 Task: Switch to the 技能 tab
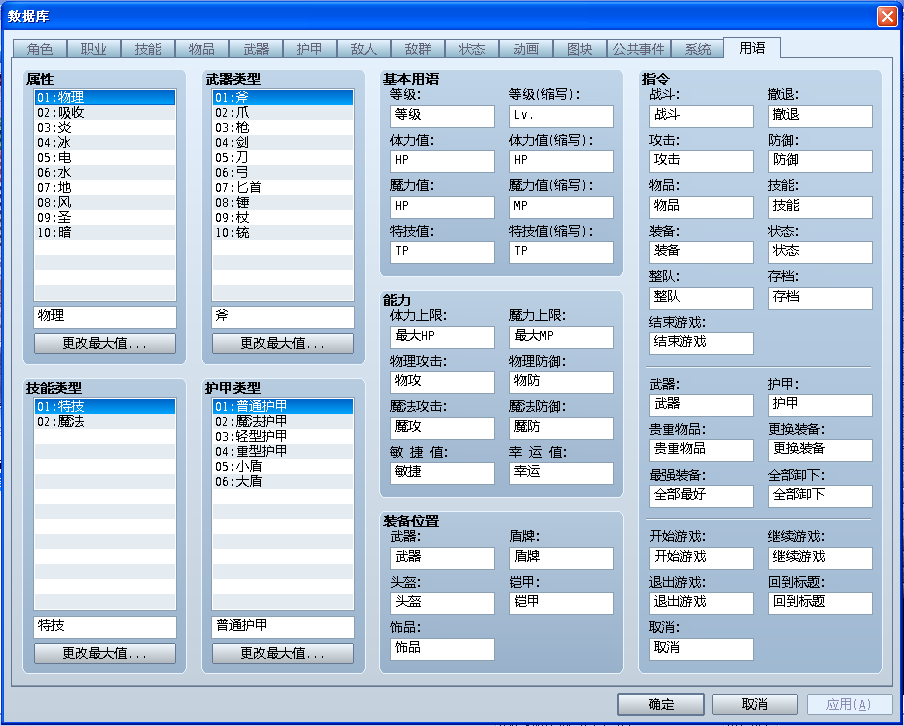148,49
